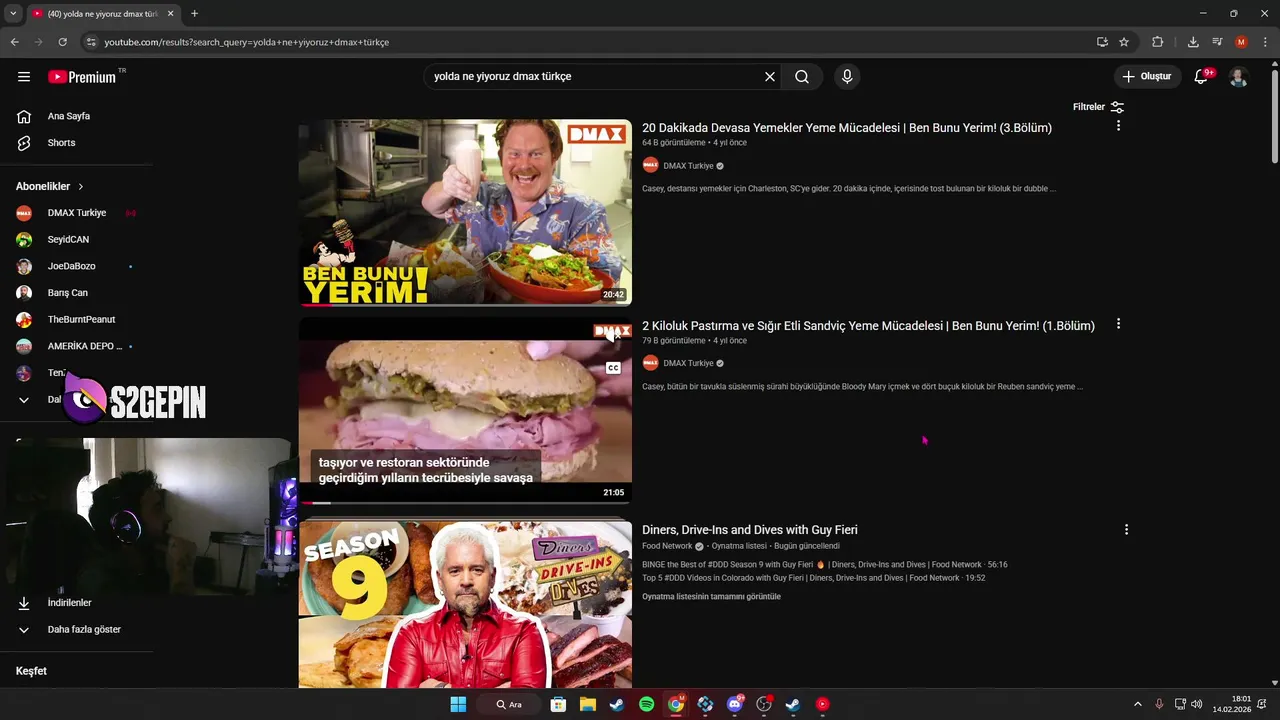Click 'Oynatma listesinin tamamını görüntüle' link
The height and width of the screenshot is (720, 1280).
tap(711, 597)
